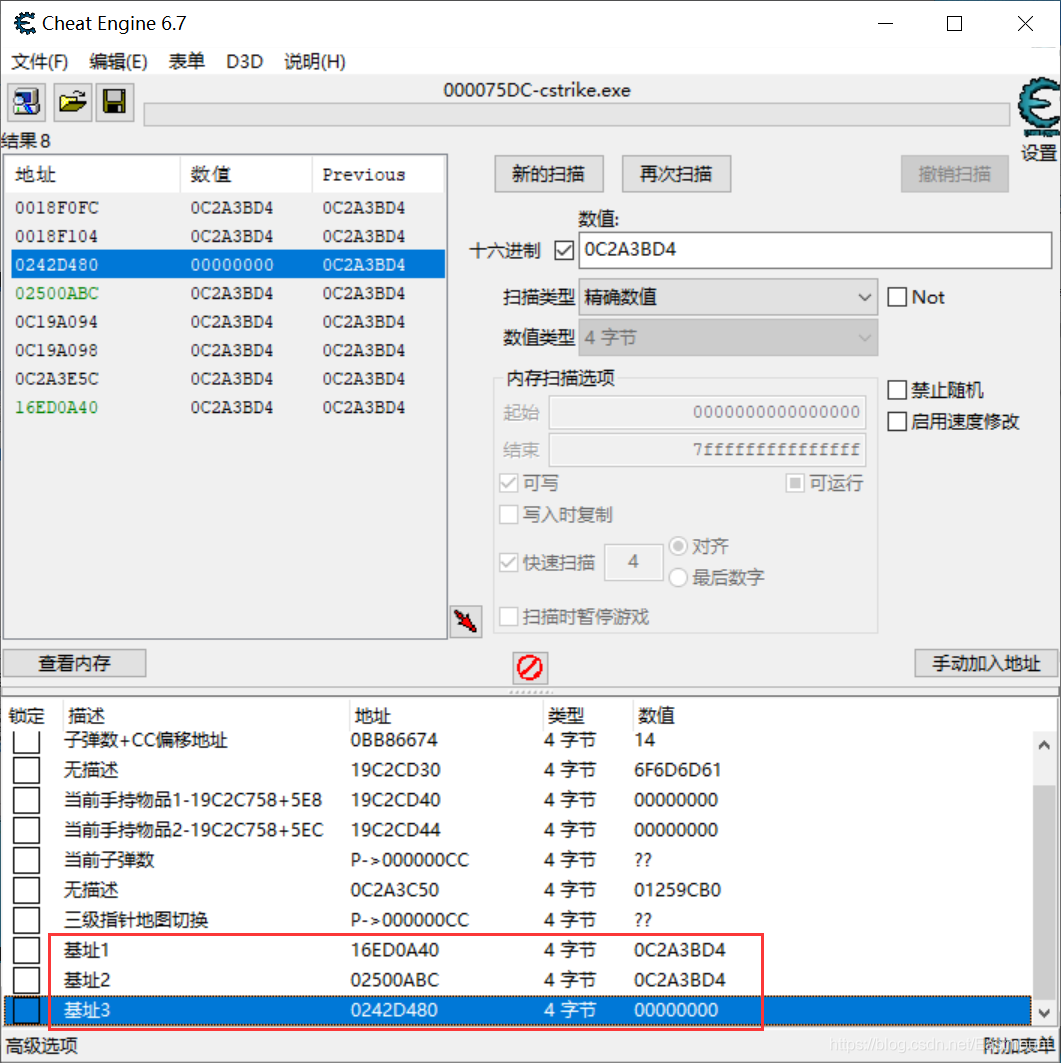Toggle lock checkbox for 当前子弹数
This screenshot has width=1061, height=1063.
pos(26,860)
